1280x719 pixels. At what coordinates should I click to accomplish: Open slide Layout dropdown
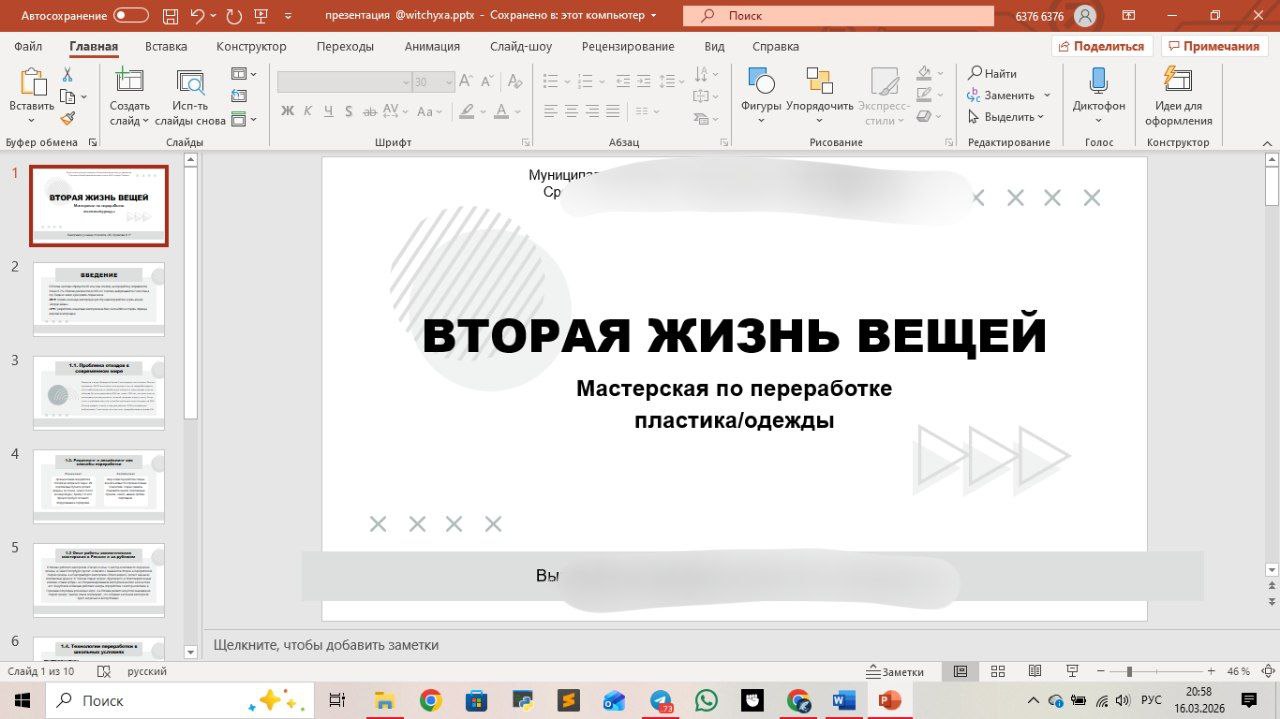[244, 74]
